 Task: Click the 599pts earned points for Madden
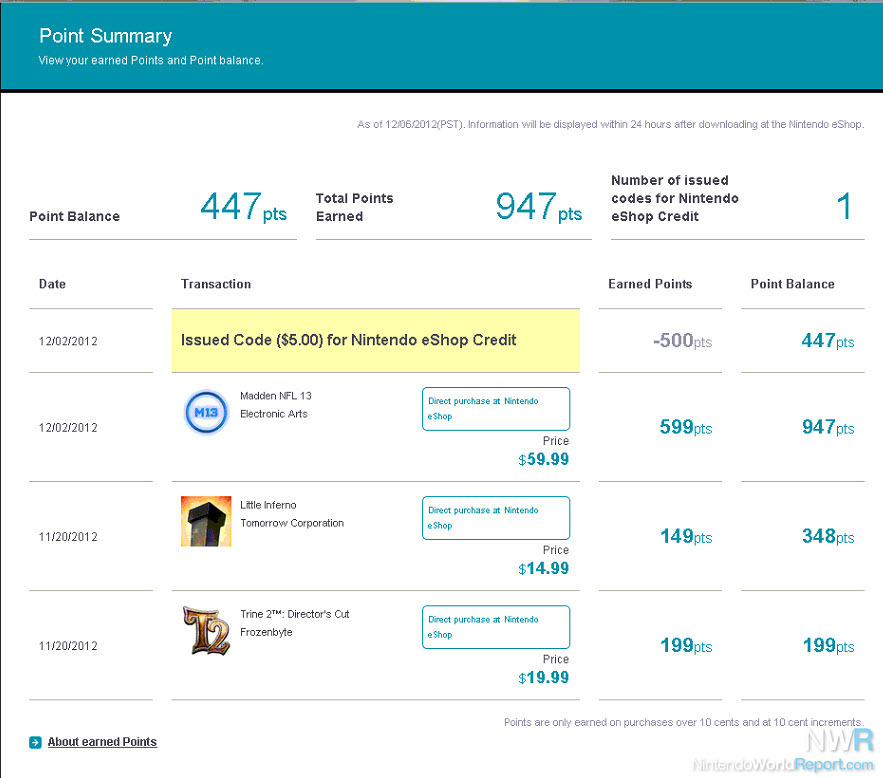click(686, 427)
